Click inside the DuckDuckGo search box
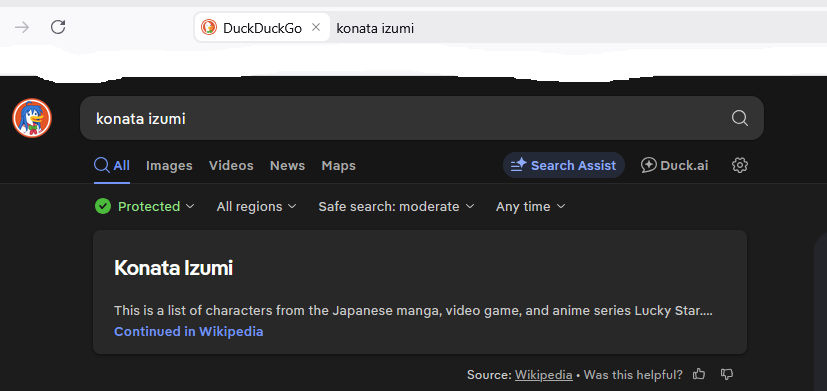Viewport: 827px width, 391px height. 421,118
